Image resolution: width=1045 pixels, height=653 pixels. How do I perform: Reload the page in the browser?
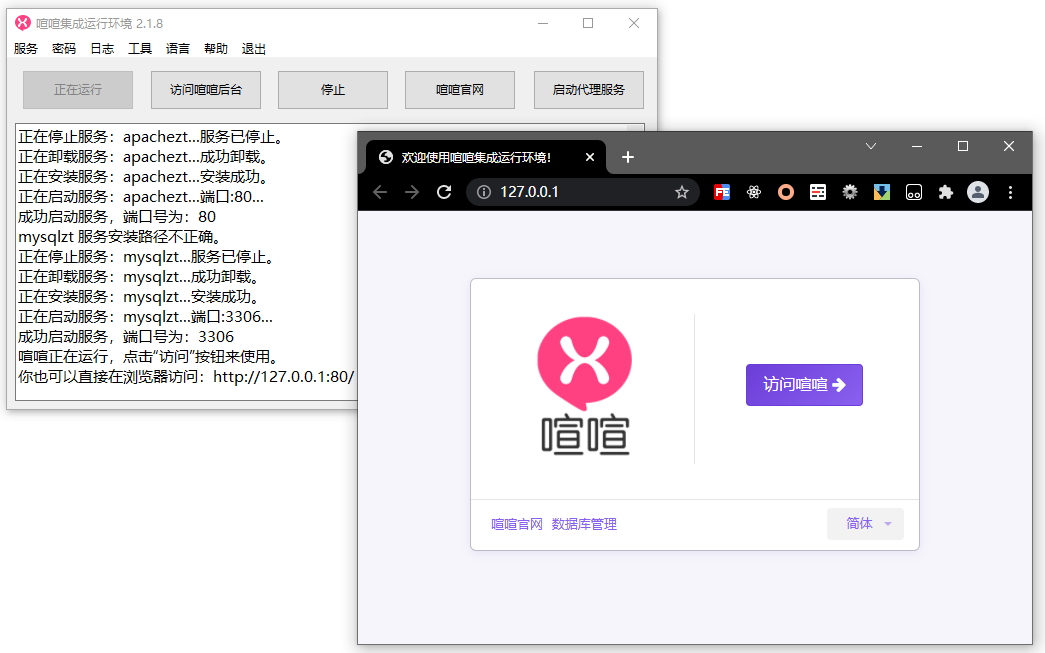pyautogui.click(x=444, y=192)
